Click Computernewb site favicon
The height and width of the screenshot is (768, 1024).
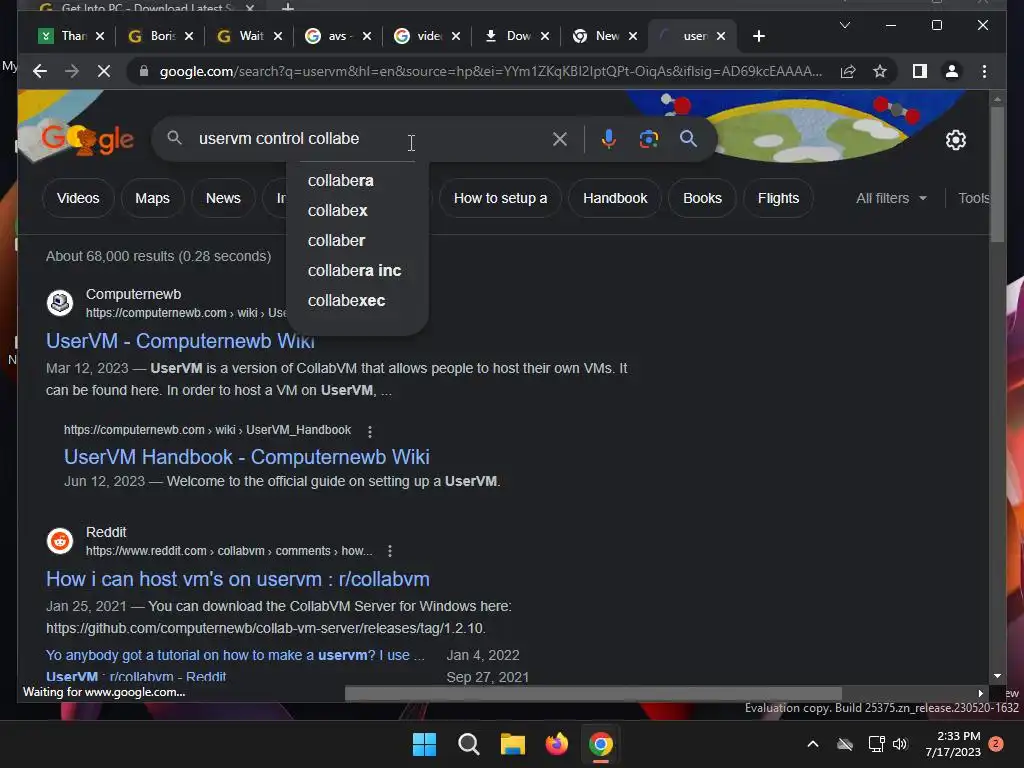[60, 303]
